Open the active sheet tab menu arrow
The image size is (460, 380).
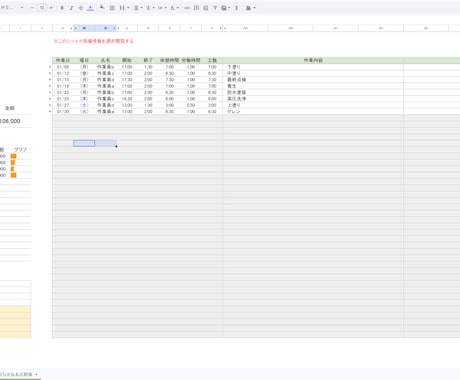click(x=36, y=374)
